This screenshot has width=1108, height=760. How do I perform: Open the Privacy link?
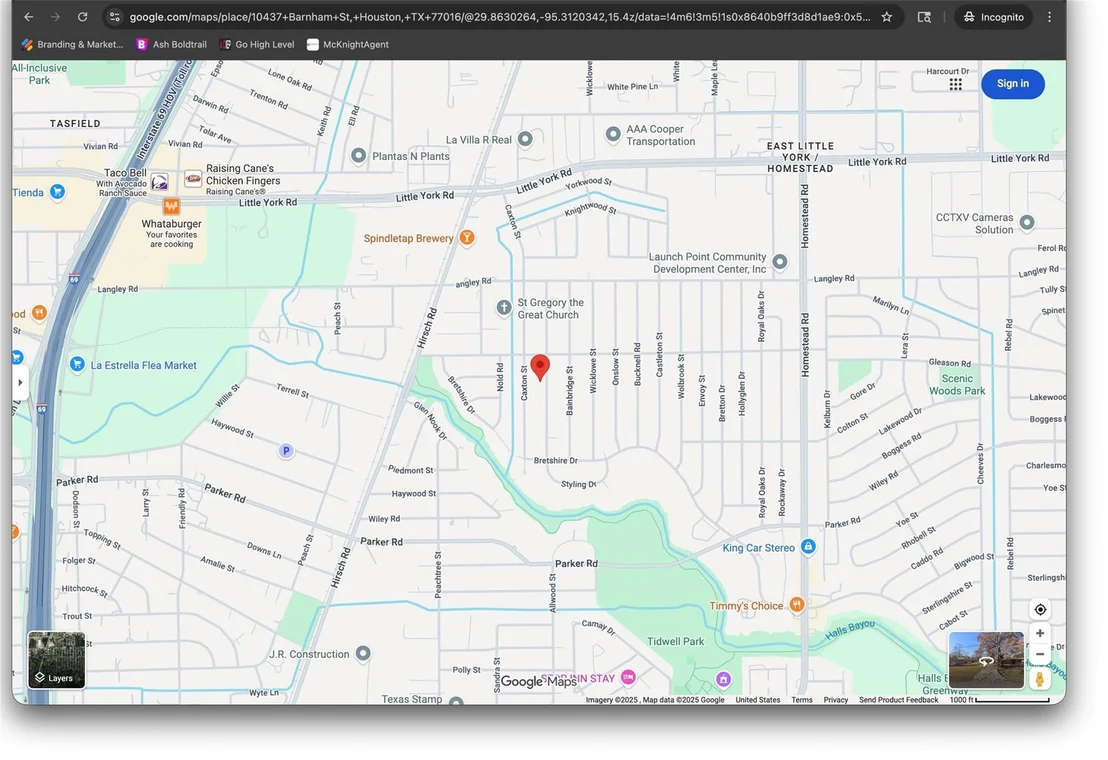[x=835, y=700]
